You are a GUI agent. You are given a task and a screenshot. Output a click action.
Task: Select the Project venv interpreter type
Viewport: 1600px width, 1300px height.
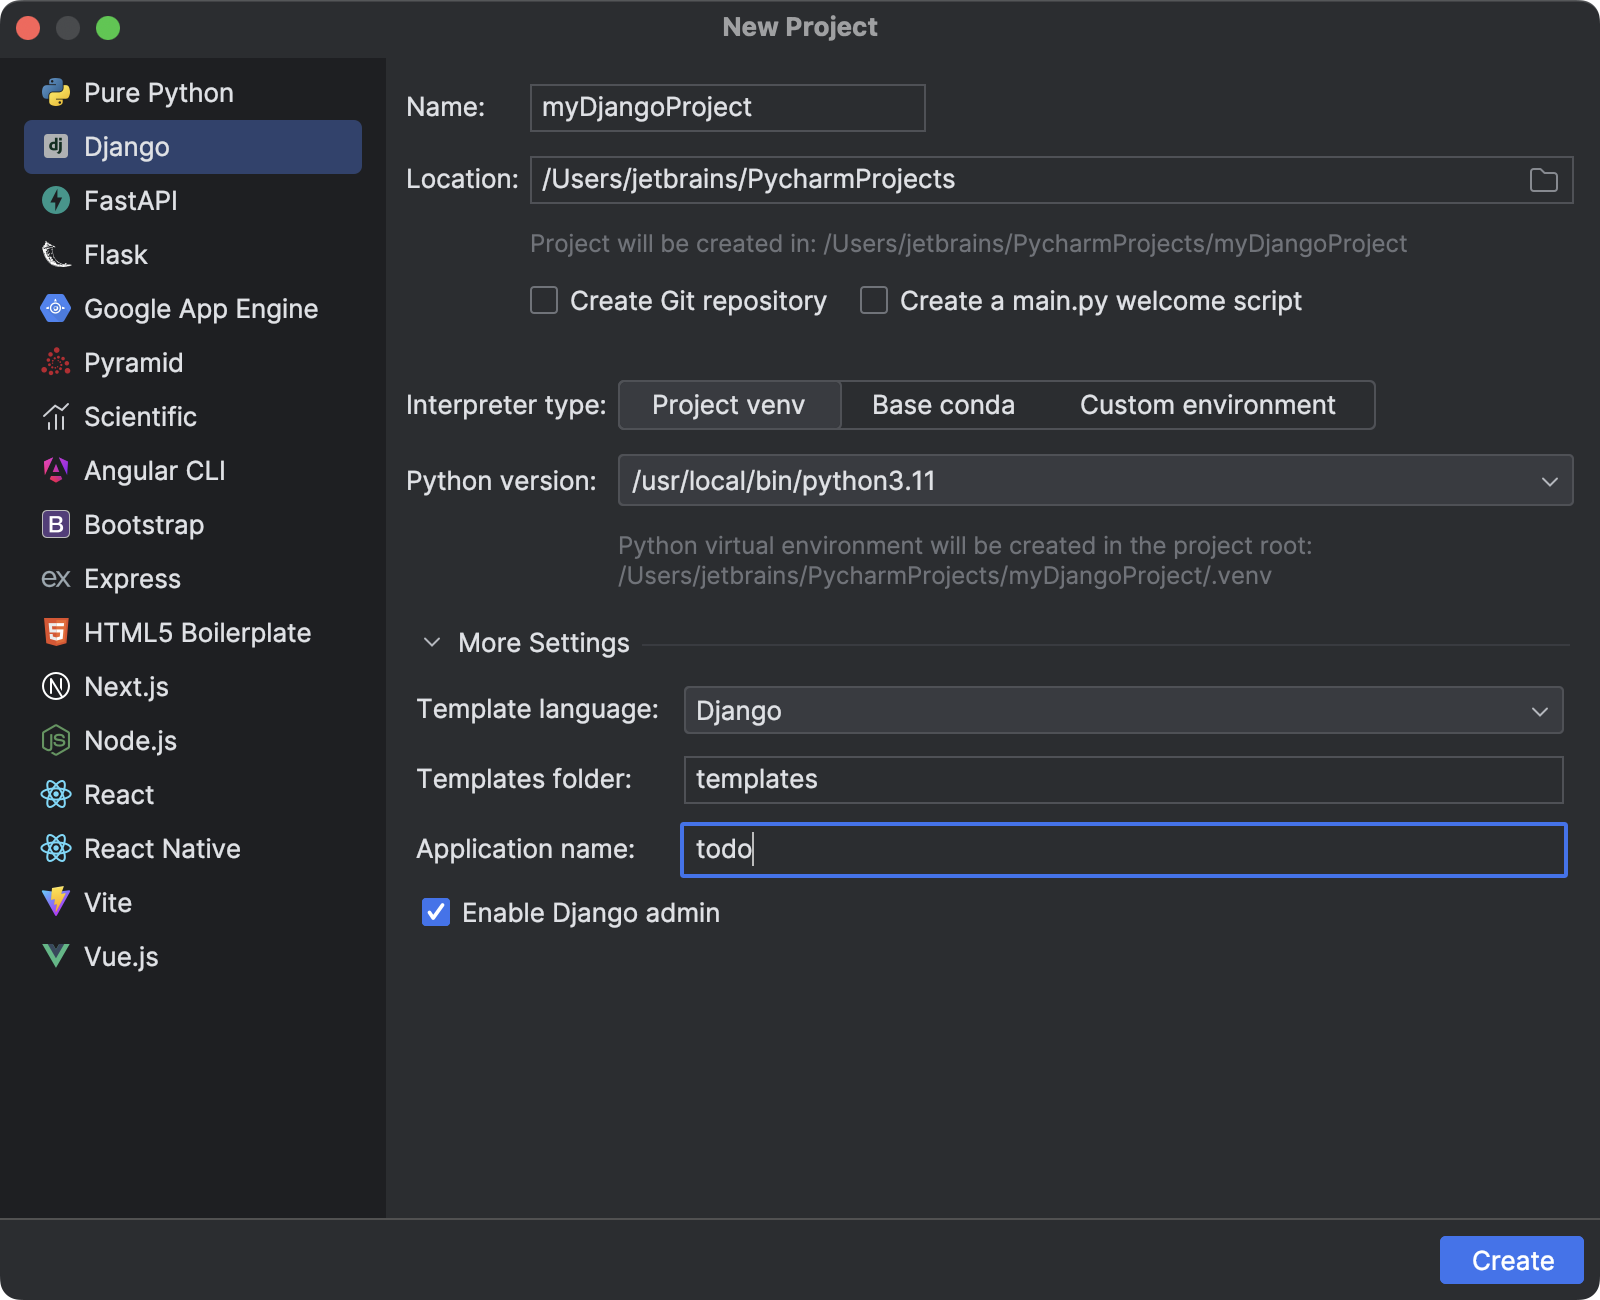(729, 405)
